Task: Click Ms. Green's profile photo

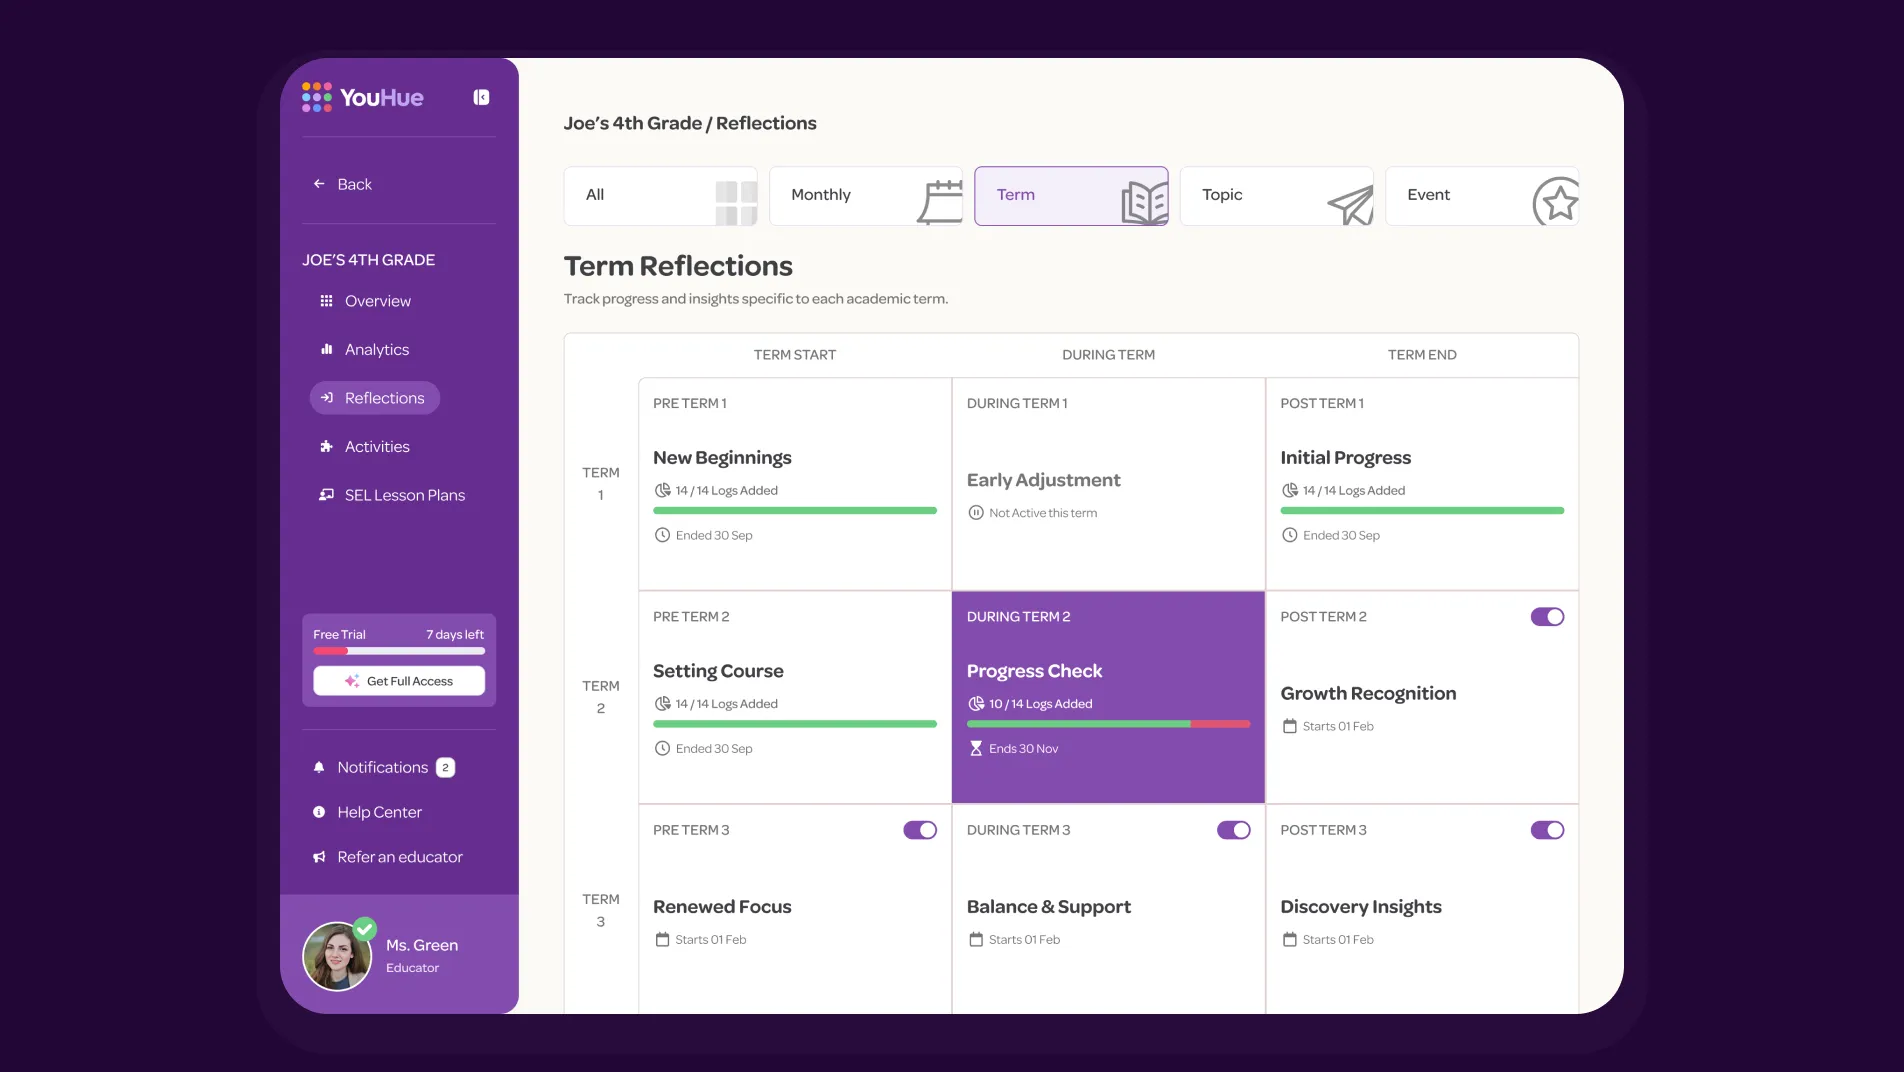Action: pyautogui.click(x=337, y=956)
